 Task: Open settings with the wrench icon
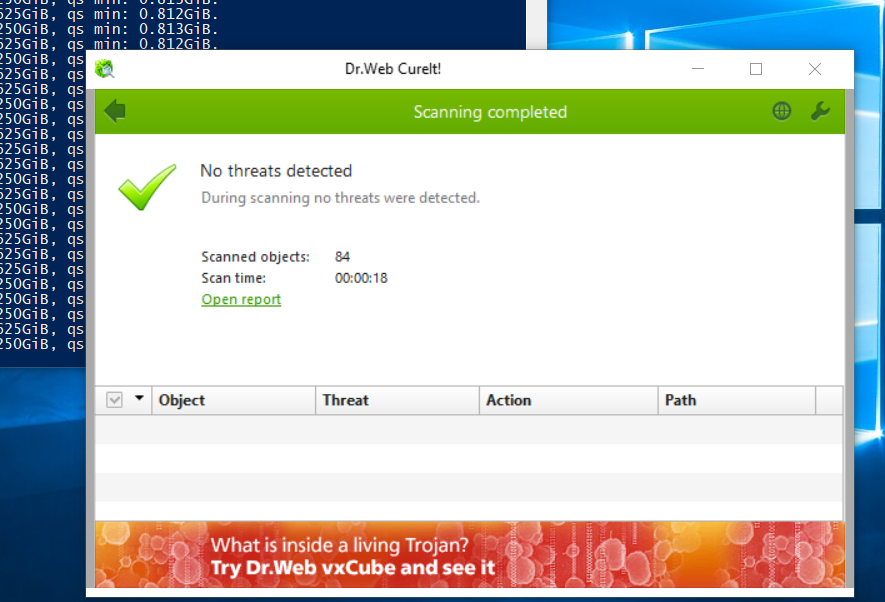pos(820,111)
